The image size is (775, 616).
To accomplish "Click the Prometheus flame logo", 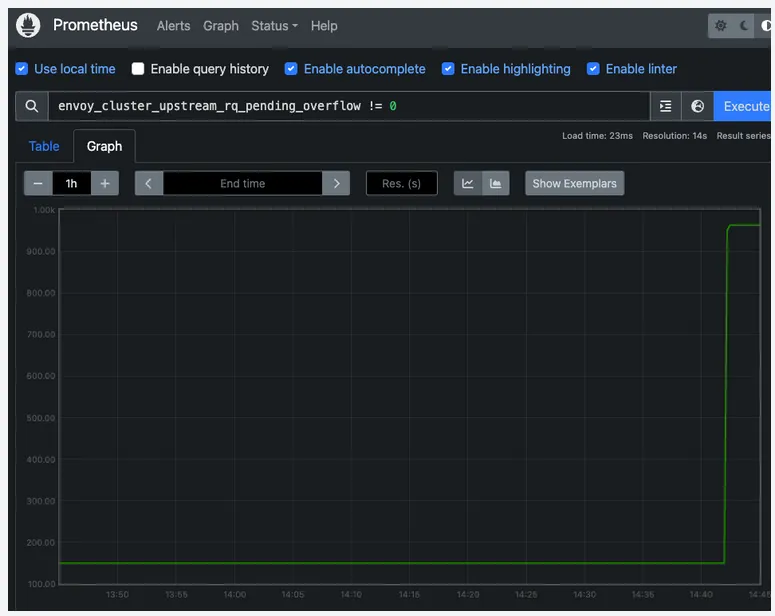I will pos(29,26).
